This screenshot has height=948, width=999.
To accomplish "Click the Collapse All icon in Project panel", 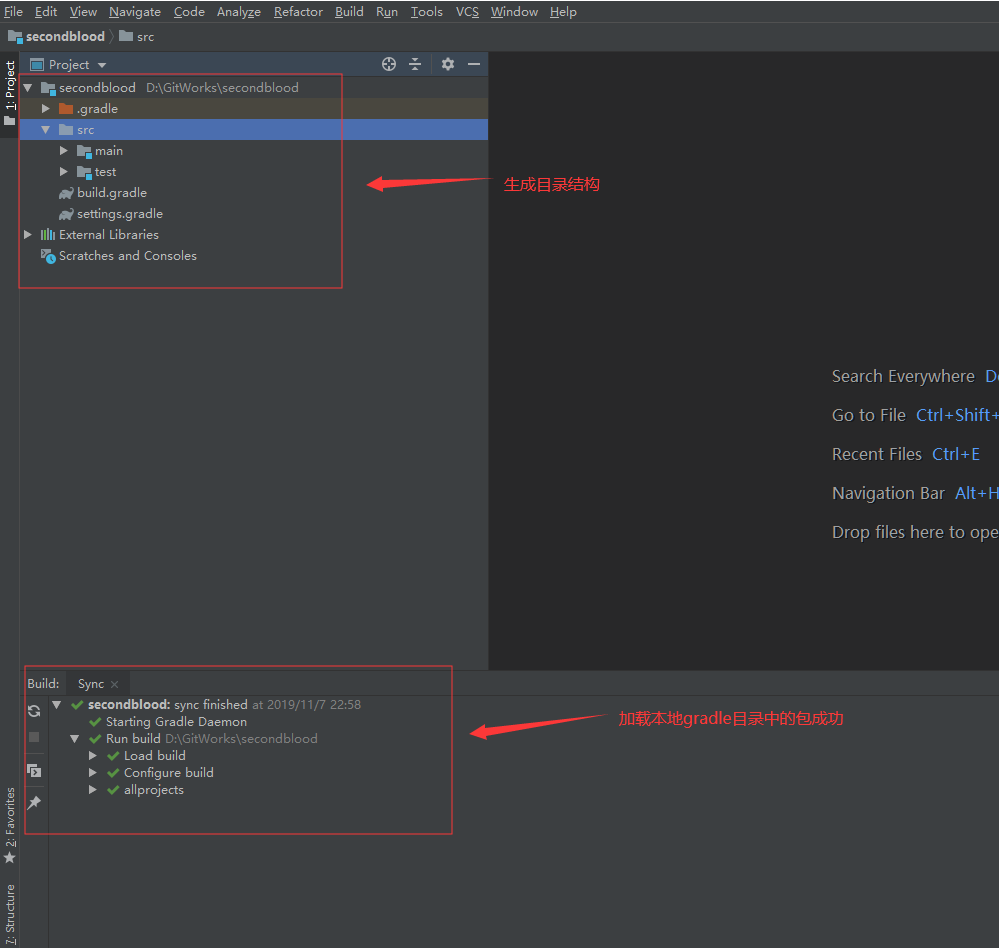I will pos(415,64).
